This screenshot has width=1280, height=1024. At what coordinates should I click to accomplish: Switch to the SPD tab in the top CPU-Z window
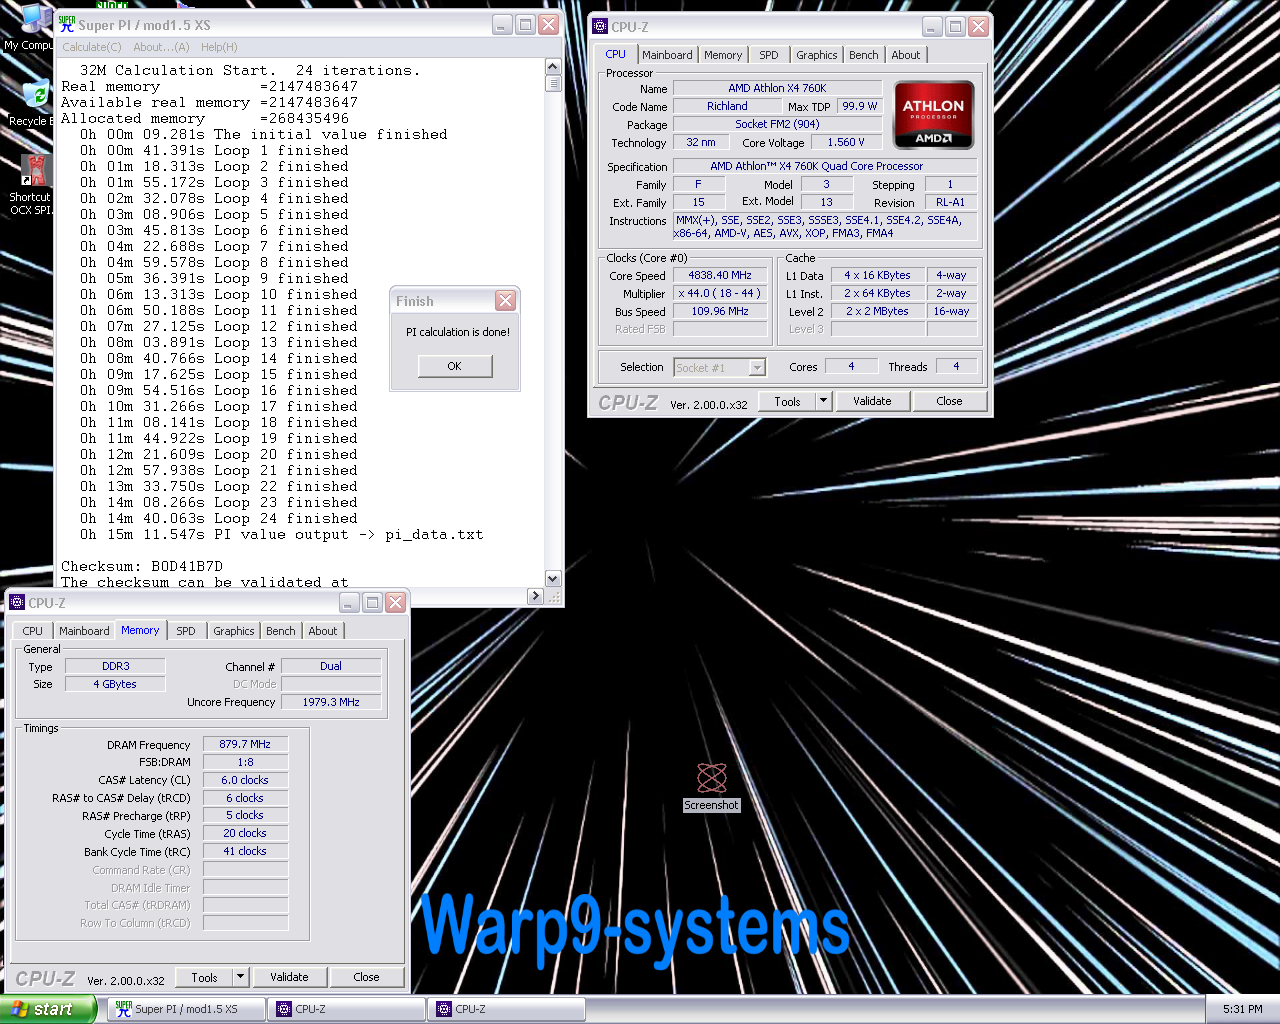click(x=768, y=55)
